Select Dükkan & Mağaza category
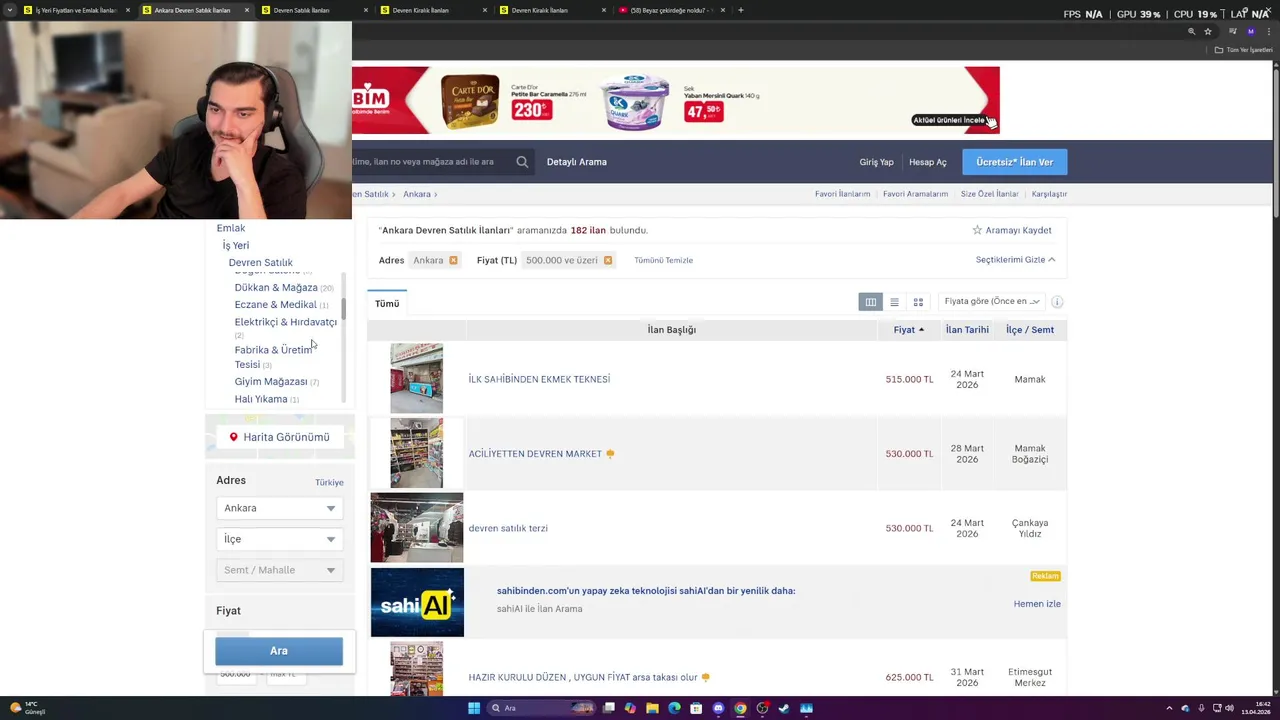The height and width of the screenshot is (720, 1280). [276, 288]
